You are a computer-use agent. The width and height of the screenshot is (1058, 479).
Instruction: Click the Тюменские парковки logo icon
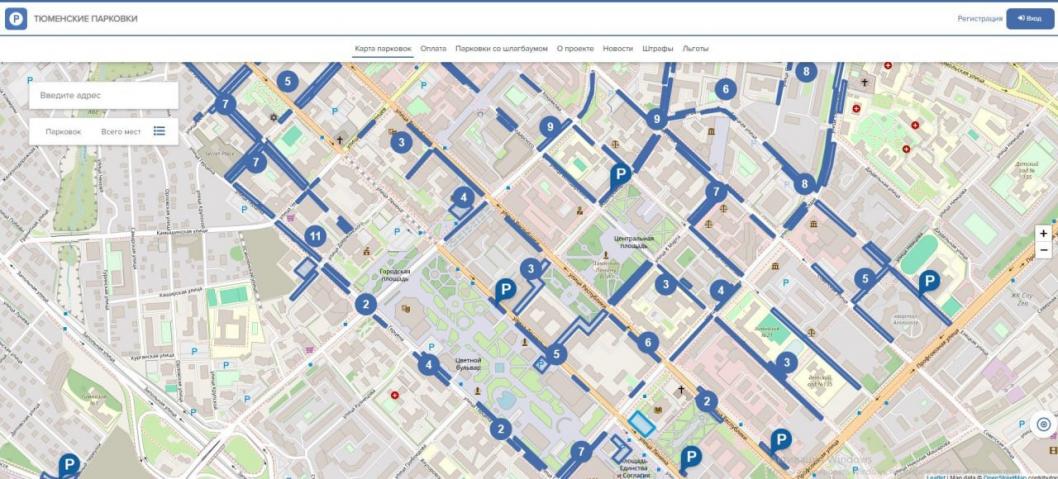tap(16, 19)
